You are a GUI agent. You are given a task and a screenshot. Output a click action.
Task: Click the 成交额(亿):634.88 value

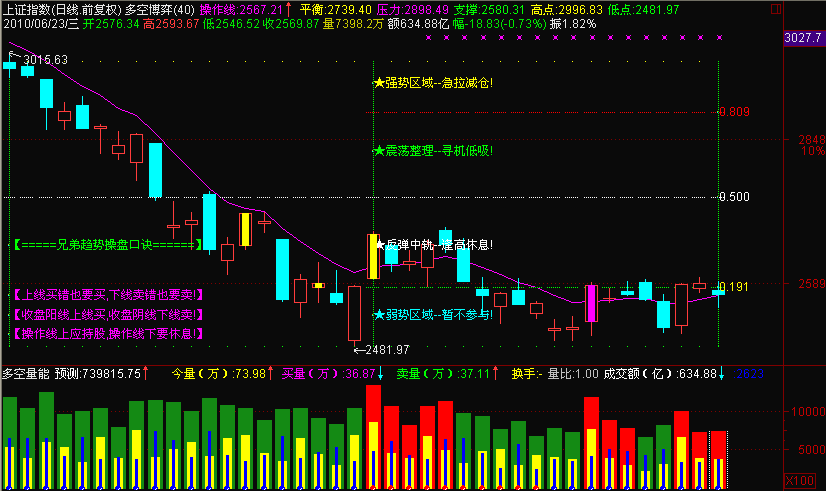tap(660, 374)
